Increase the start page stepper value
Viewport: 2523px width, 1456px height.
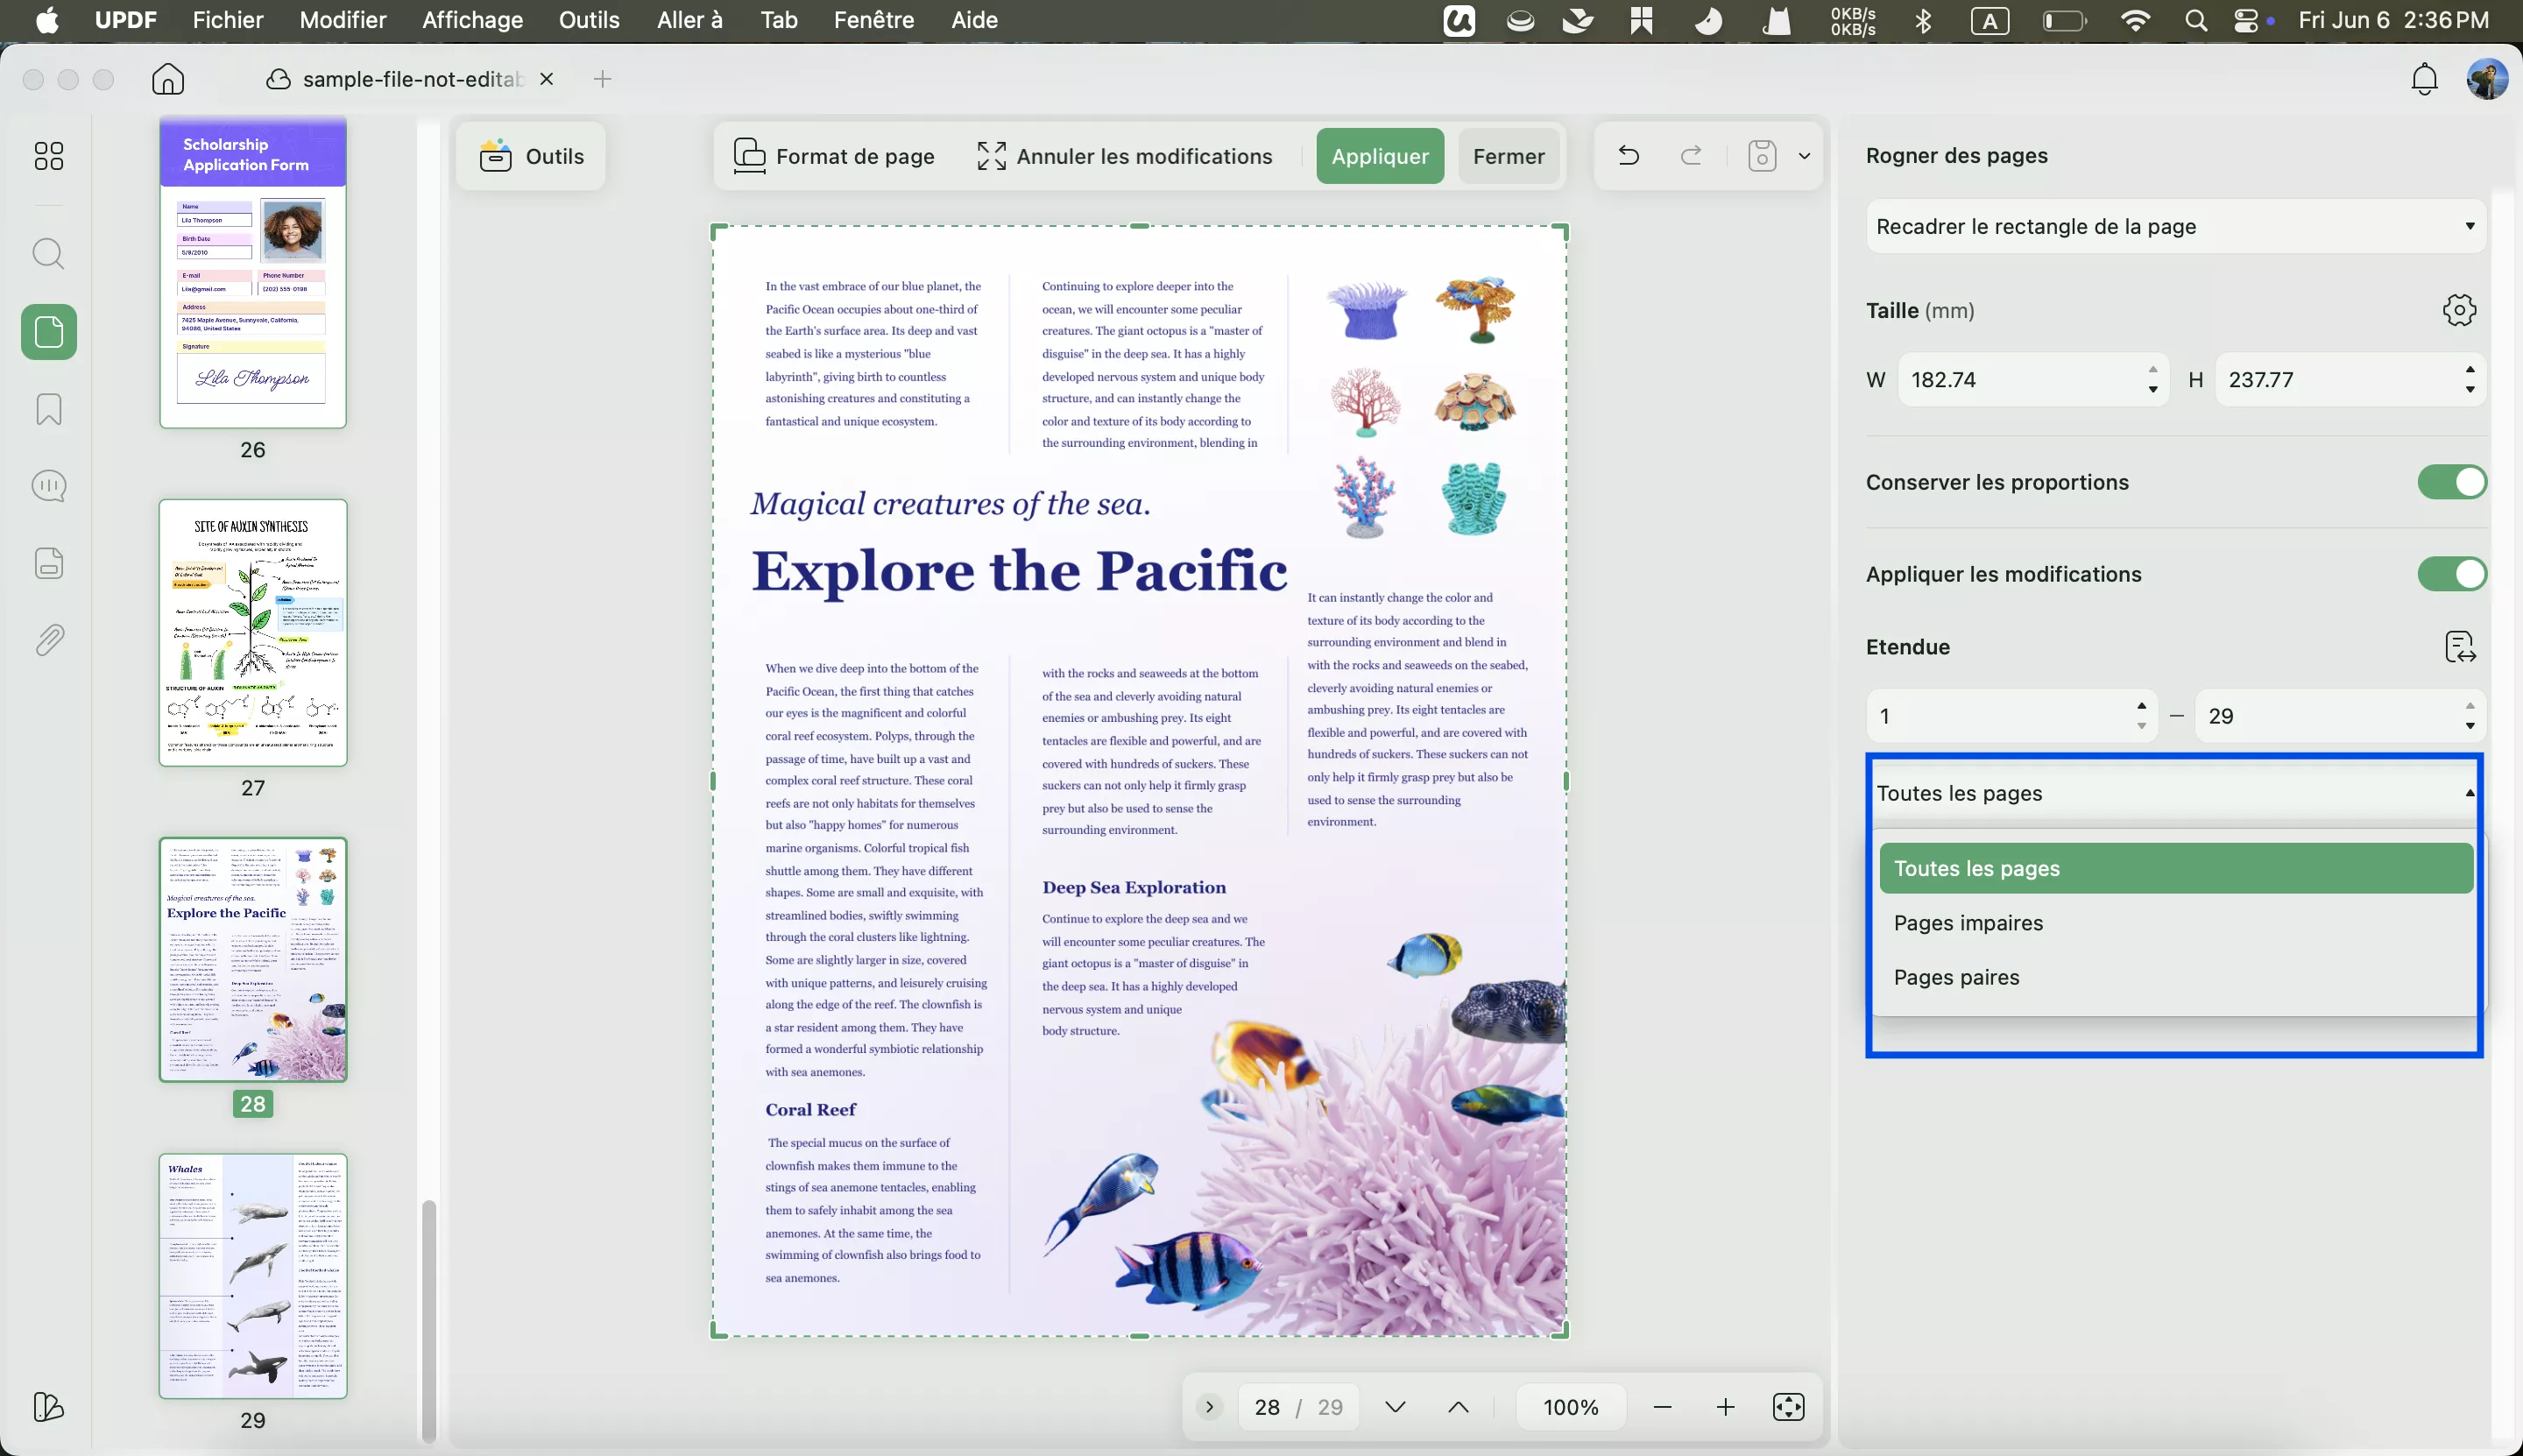[2140, 706]
